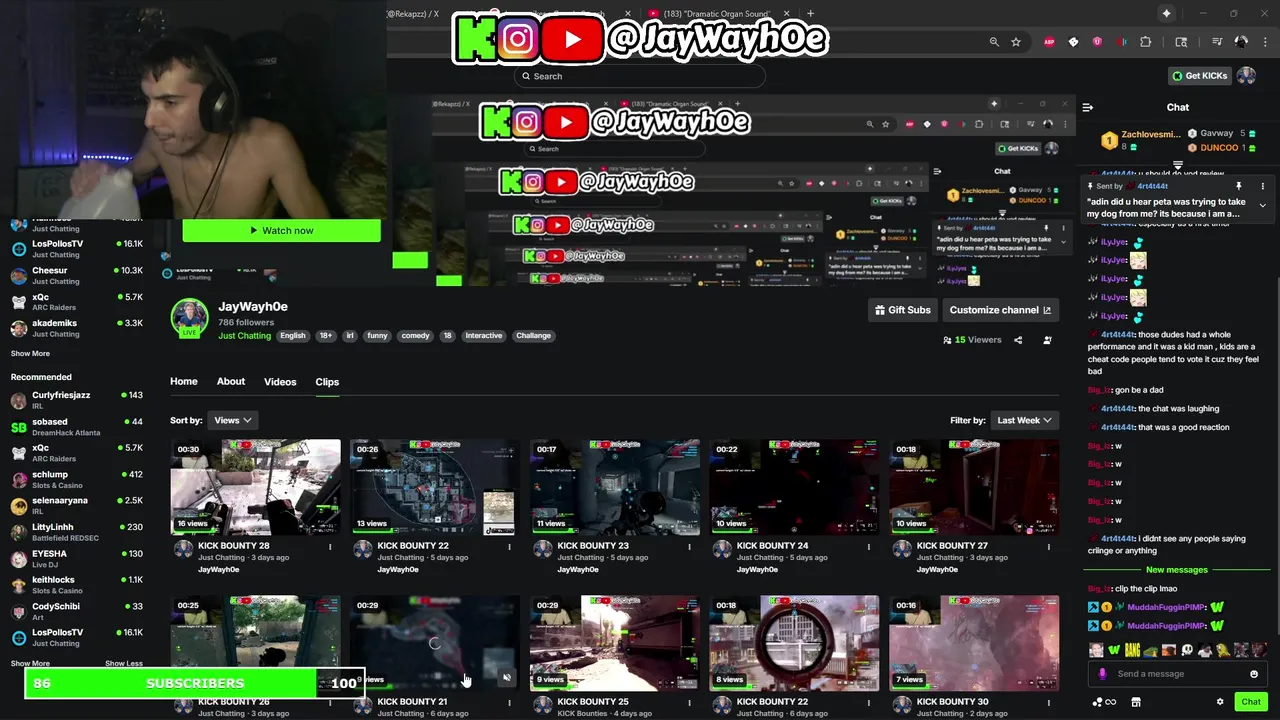Open the browser profile avatar
Viewport: 1280px width, 720px height.
[x=1241, y=42]
